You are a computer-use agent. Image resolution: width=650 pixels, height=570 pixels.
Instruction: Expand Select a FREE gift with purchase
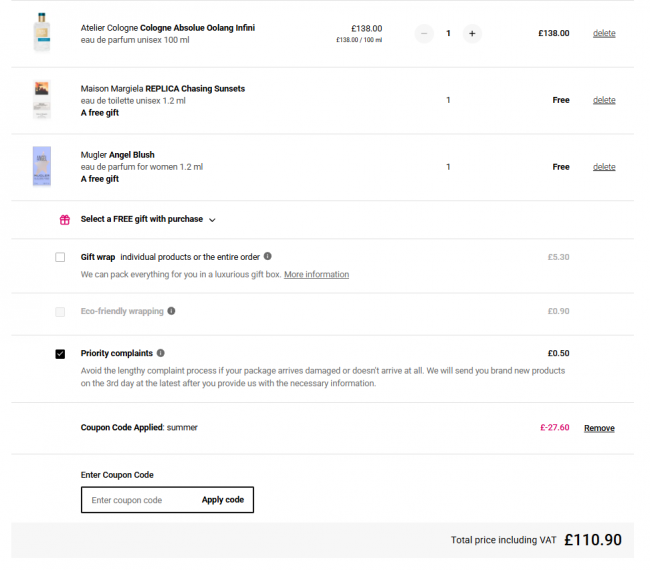click(141, 219)
